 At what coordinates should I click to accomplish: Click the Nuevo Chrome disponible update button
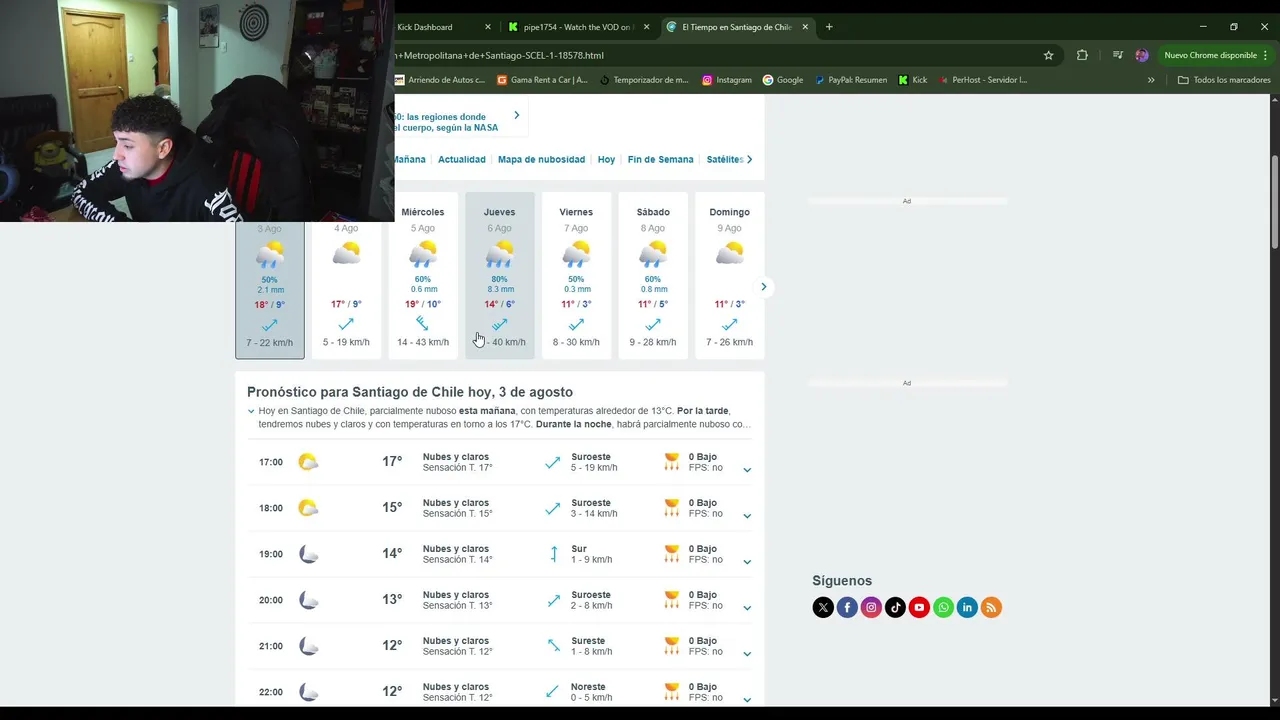1215,55
